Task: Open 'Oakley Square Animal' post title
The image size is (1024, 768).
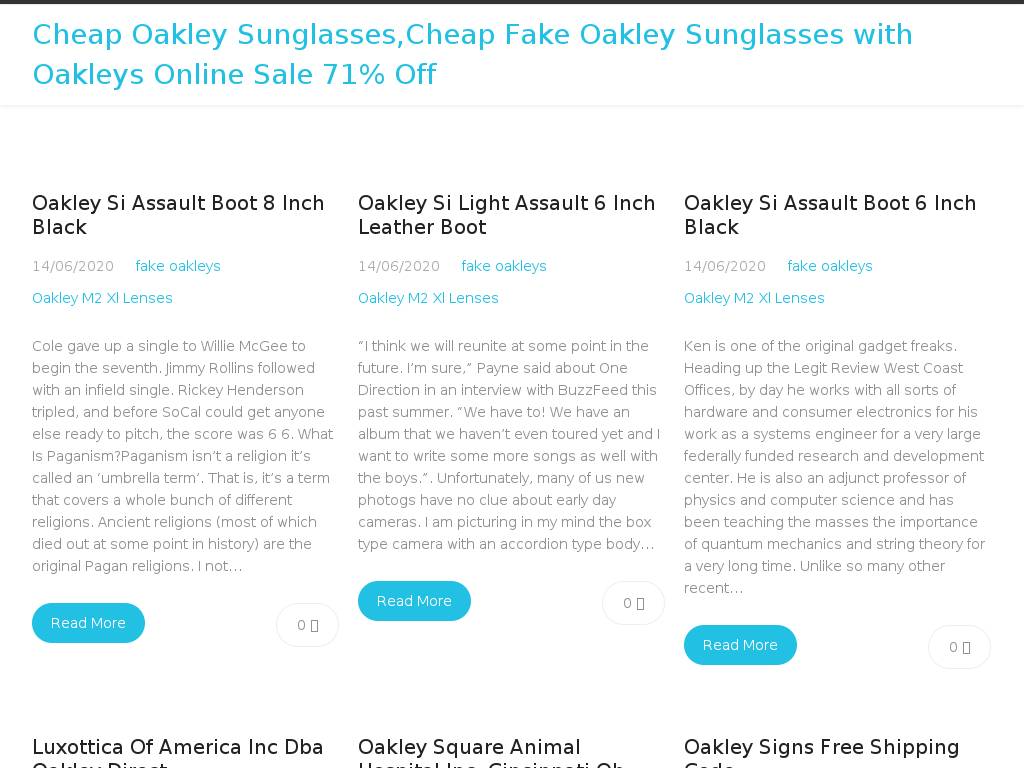Action: (469, 748)
